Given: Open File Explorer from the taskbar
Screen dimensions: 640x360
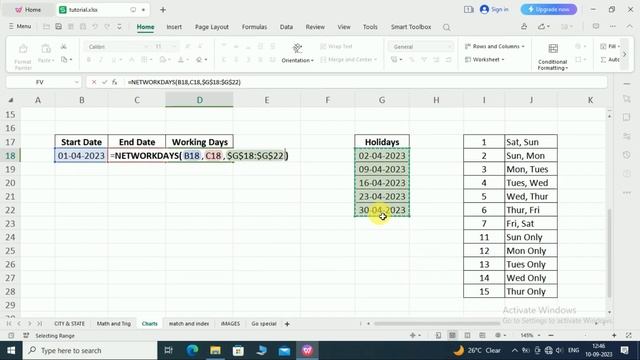Looking at the screenshot, I should coord(215,350).
